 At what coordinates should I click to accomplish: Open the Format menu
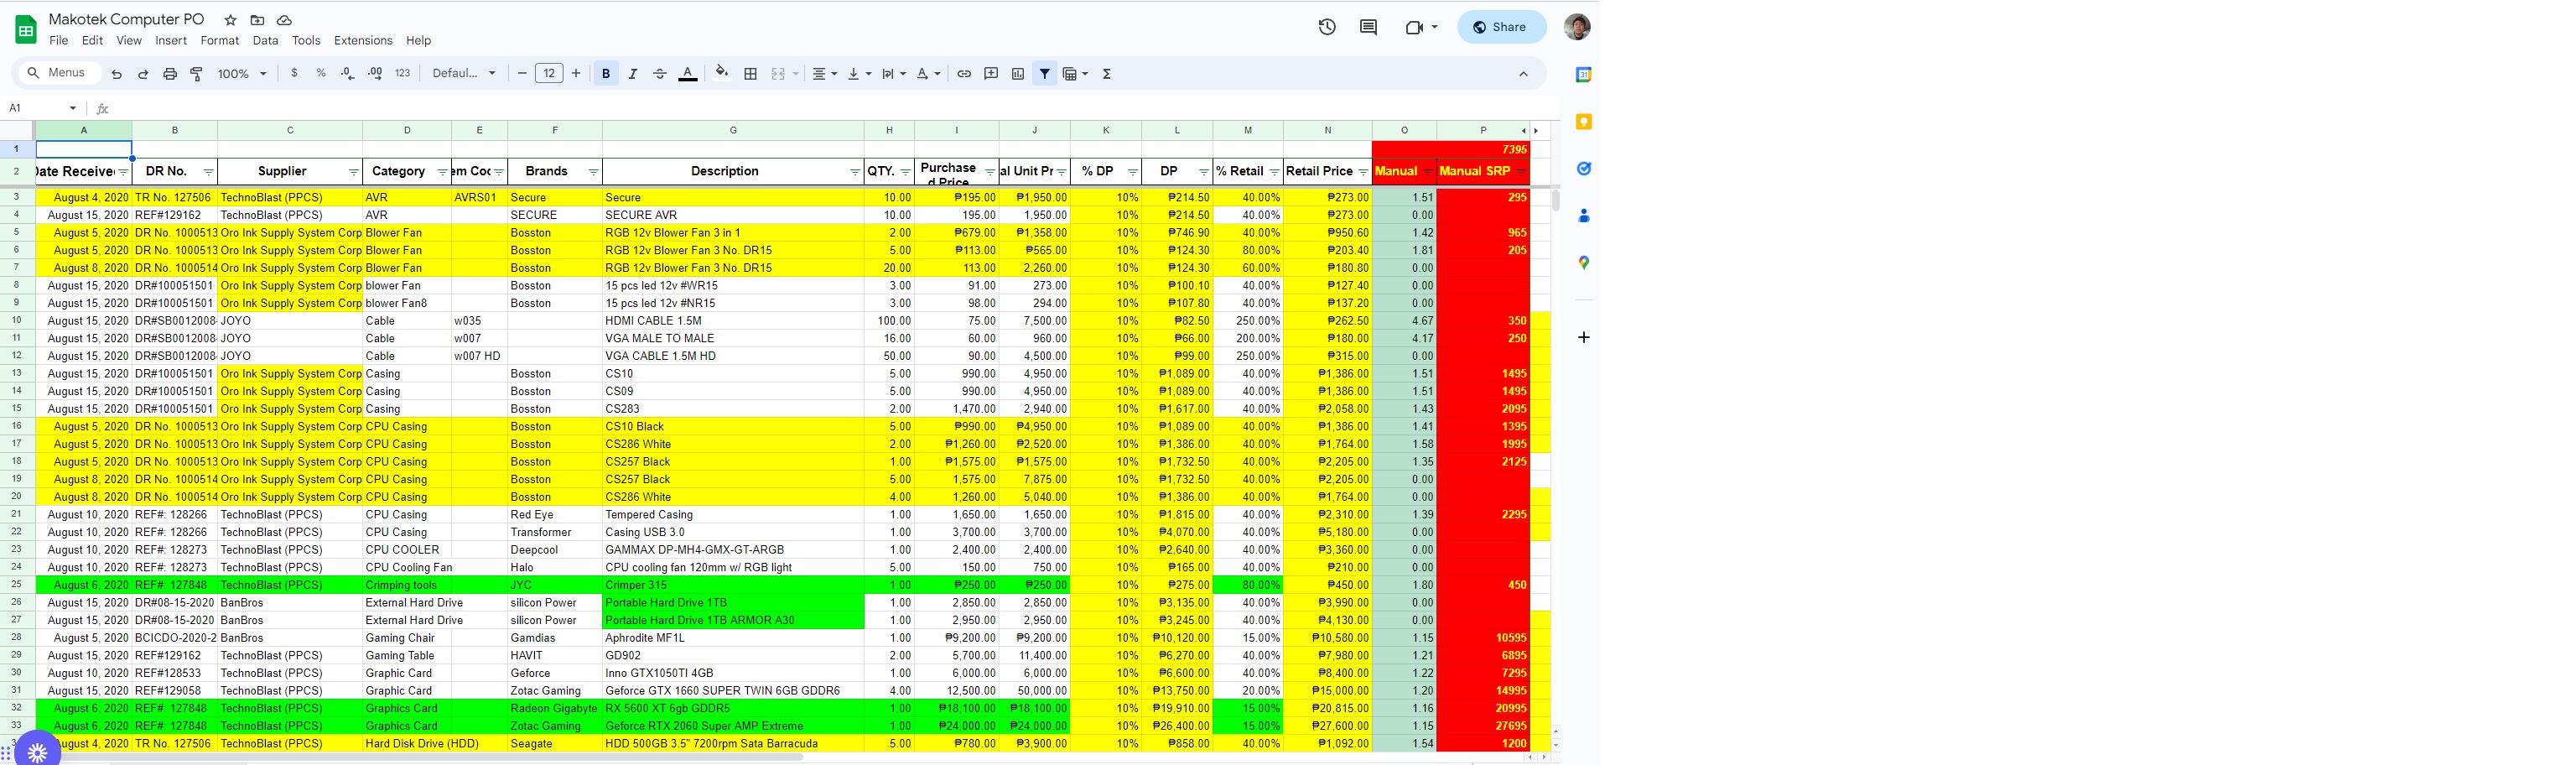point(219,41)
